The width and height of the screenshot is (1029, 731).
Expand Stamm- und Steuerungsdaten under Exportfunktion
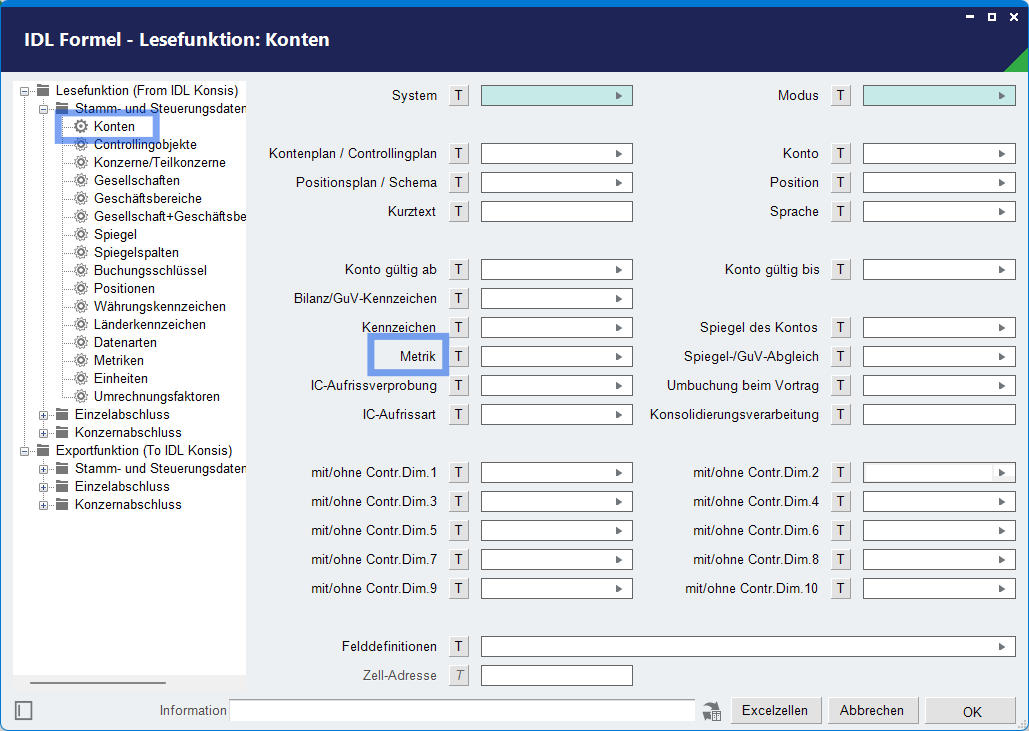click(x=43, y=469)
